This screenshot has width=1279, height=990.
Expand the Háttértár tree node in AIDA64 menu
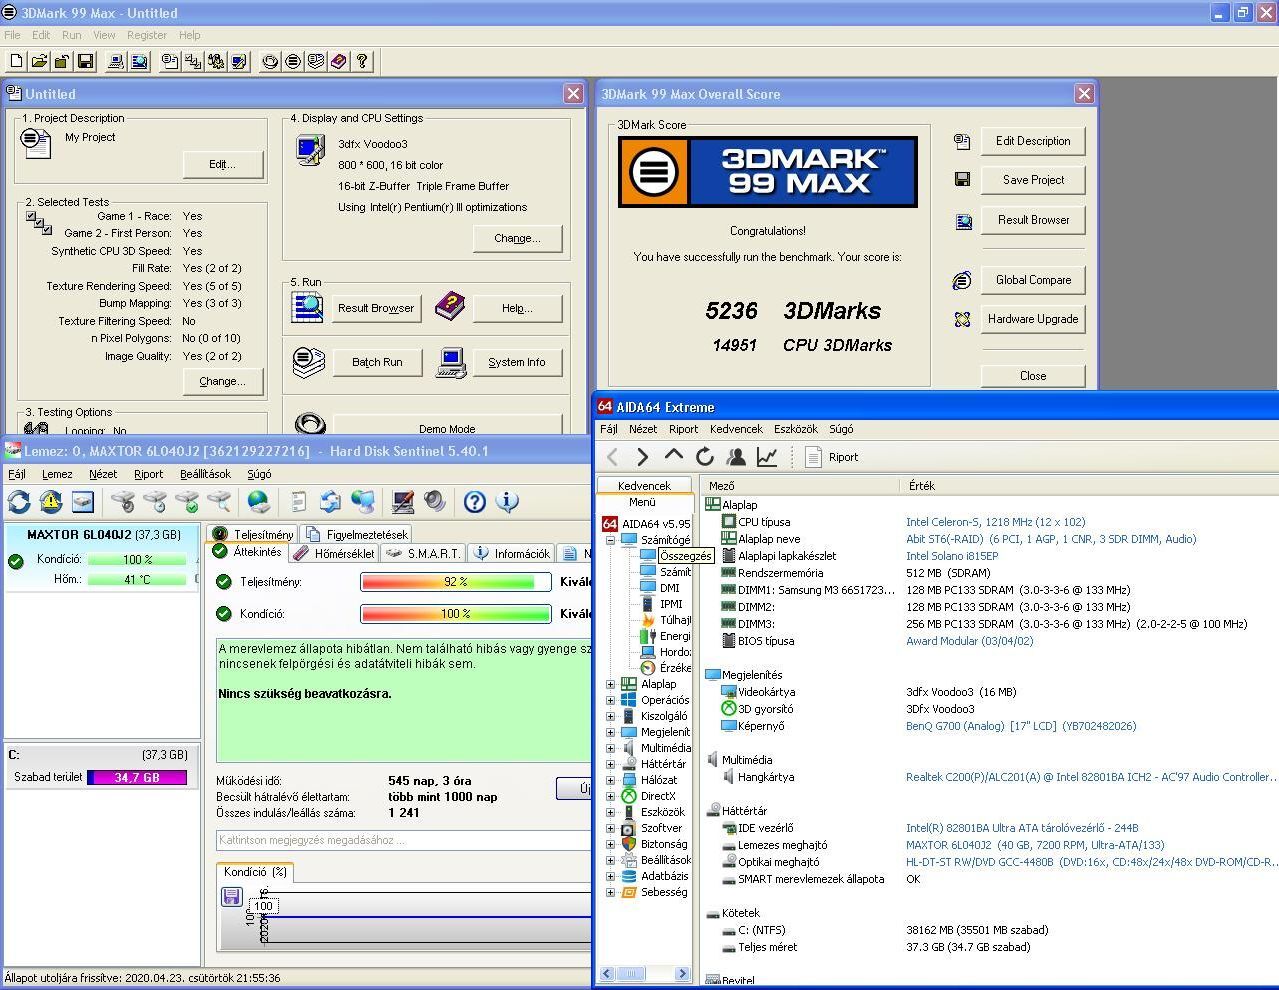click(x=610, y=764)
